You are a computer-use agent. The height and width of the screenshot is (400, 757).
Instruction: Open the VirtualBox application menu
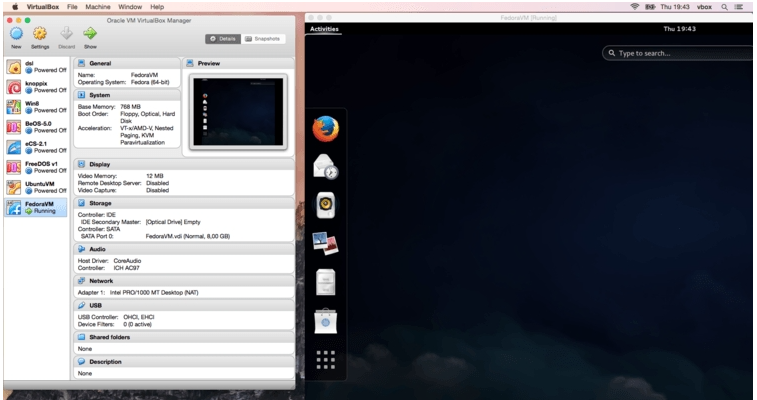point(42,7)
